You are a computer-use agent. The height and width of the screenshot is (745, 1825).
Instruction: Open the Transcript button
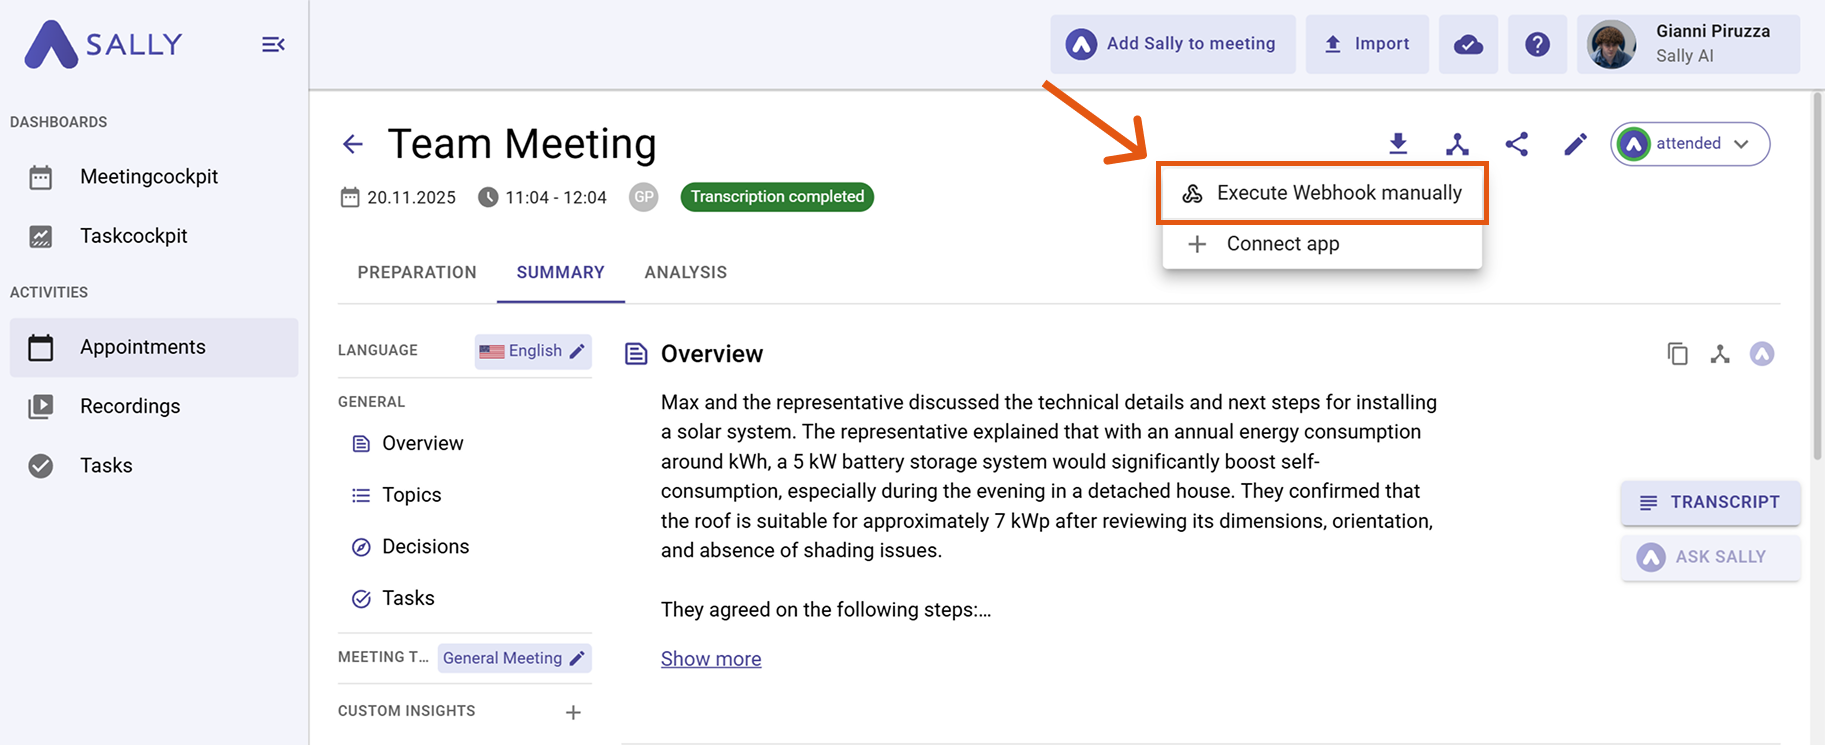point(1710,502)
